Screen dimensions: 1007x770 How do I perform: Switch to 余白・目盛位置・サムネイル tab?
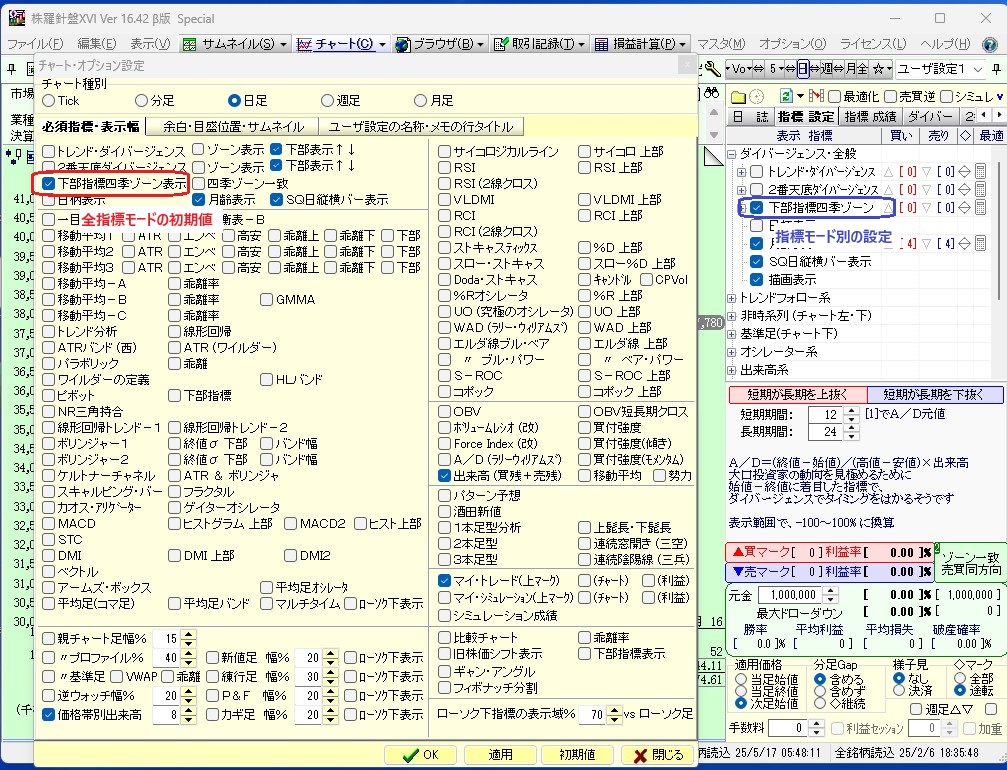click(233, 127)
